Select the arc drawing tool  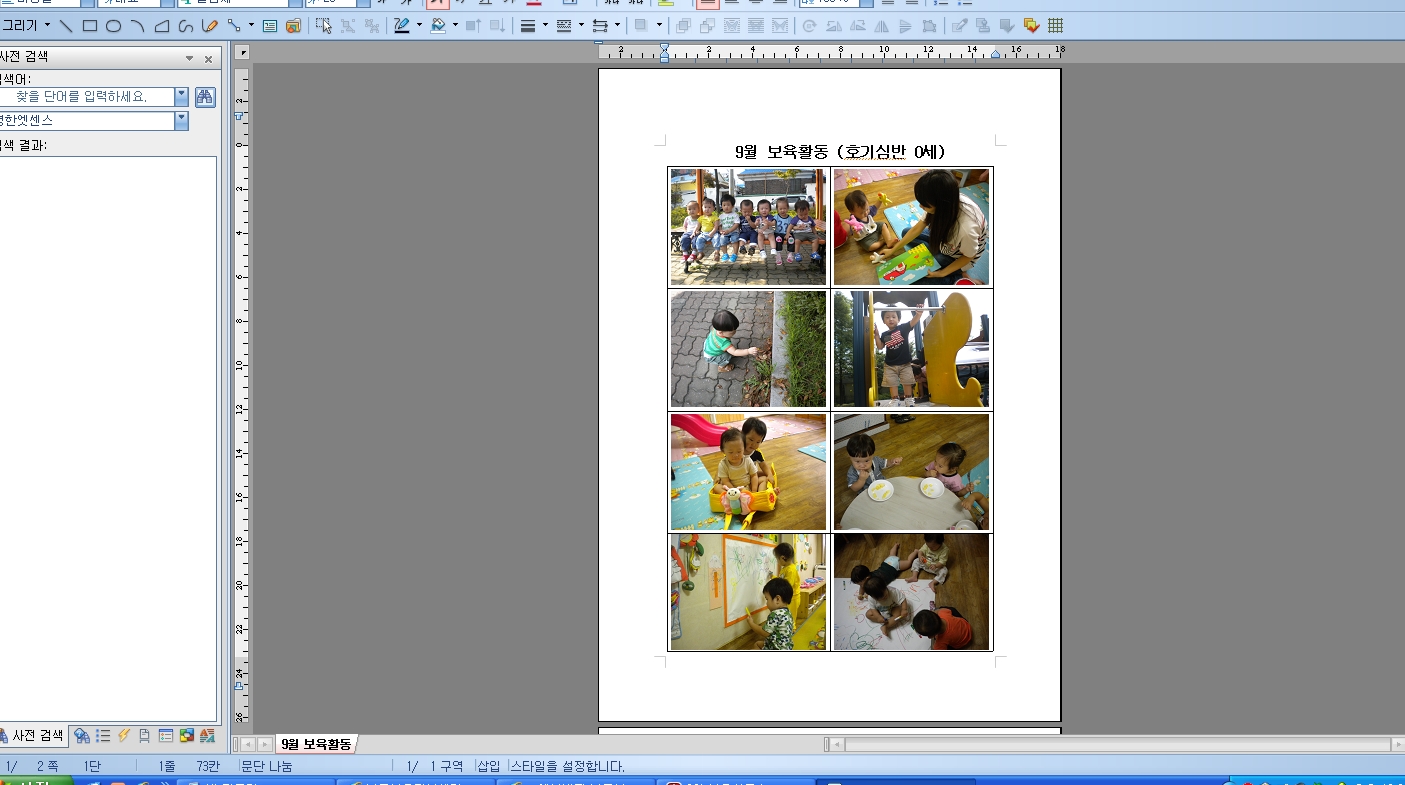coord(138,26)
